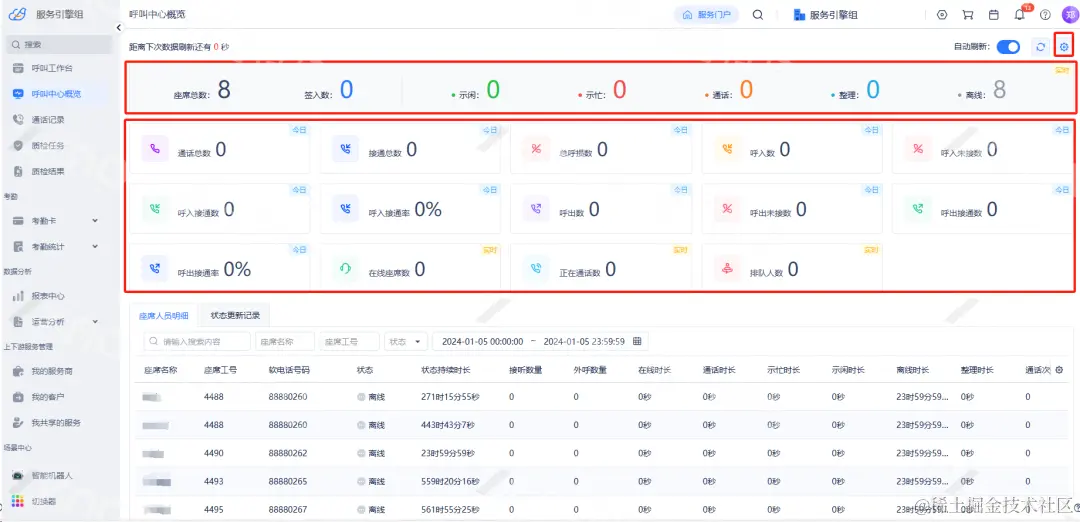Click the 呼出接通数 green phone icon
The image size is (1080, 522).
coord(917,209)
